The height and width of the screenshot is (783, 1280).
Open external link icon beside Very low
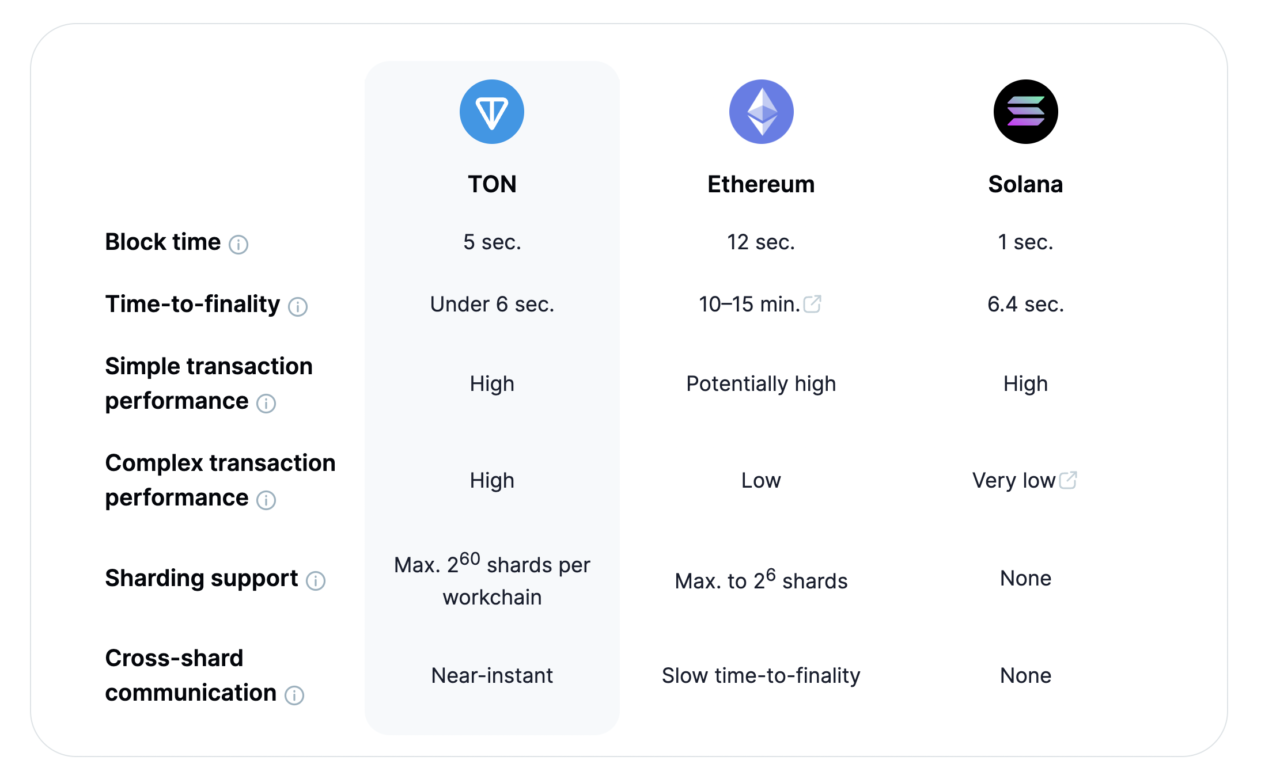pyautogui.click(x=1068, y=480)
